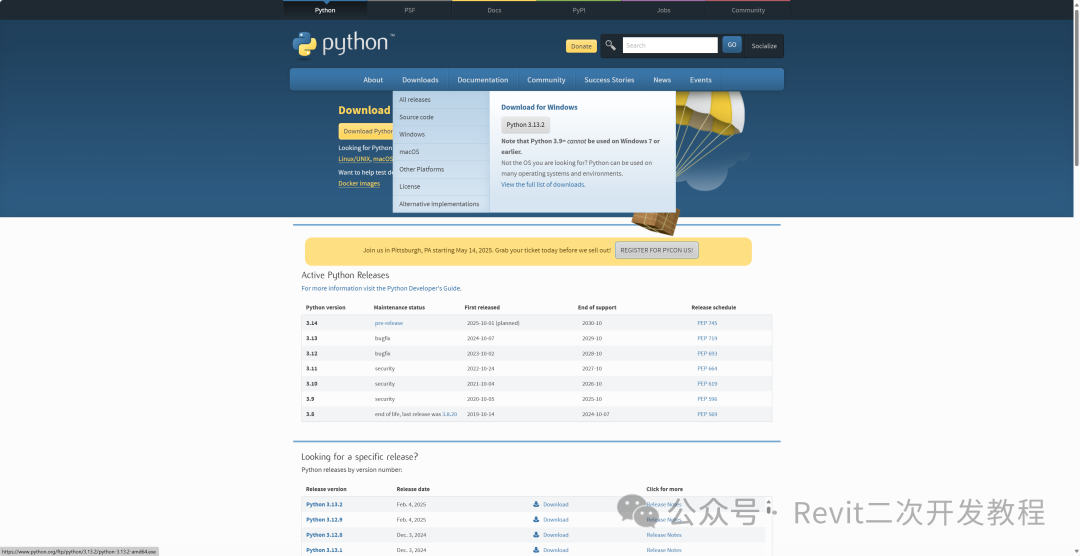Open the Python 3.13.2 release link
Image resolution: width=1080 pixels, height=556 pixels.
[324, 504]
